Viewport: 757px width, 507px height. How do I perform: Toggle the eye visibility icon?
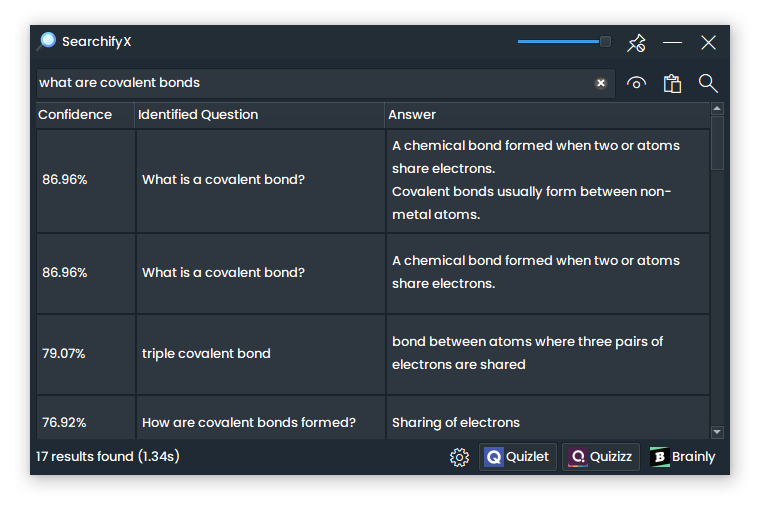tap(636, 83)
